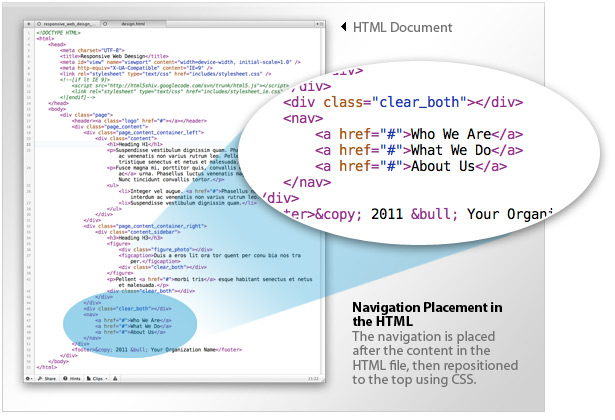The height and width of the screenshot is (420, 615).
Task: Click the 21:22 cursor position indicator
Action: [313, 379]
